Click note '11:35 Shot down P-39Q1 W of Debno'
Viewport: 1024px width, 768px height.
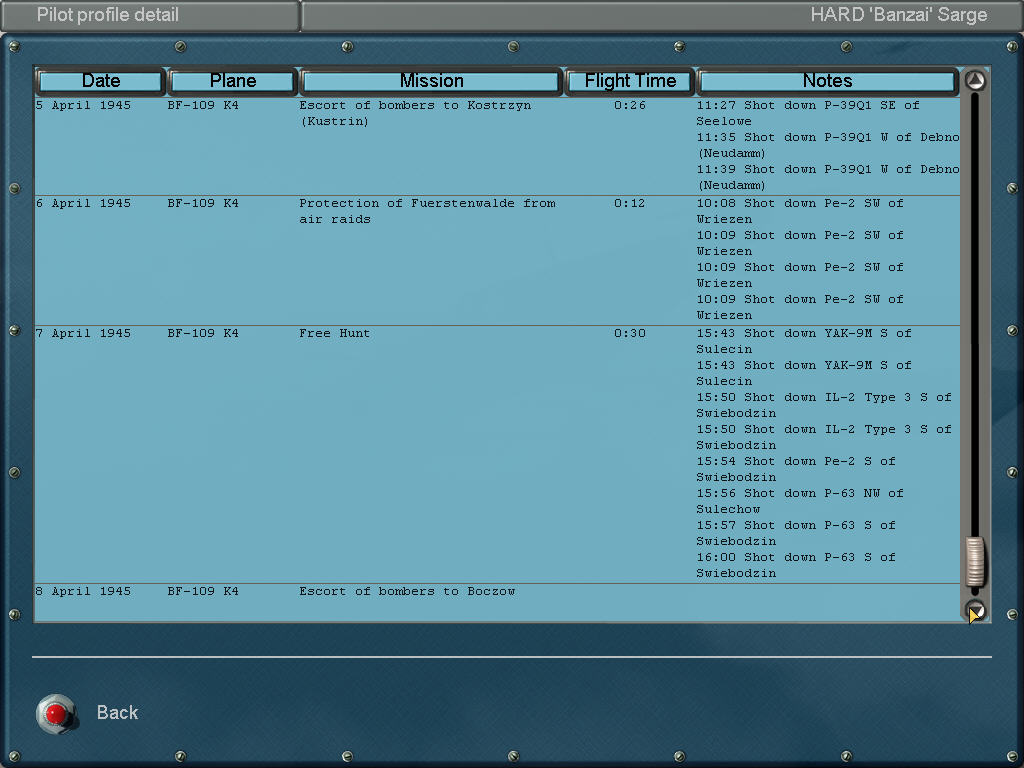(x=828, y=137)
